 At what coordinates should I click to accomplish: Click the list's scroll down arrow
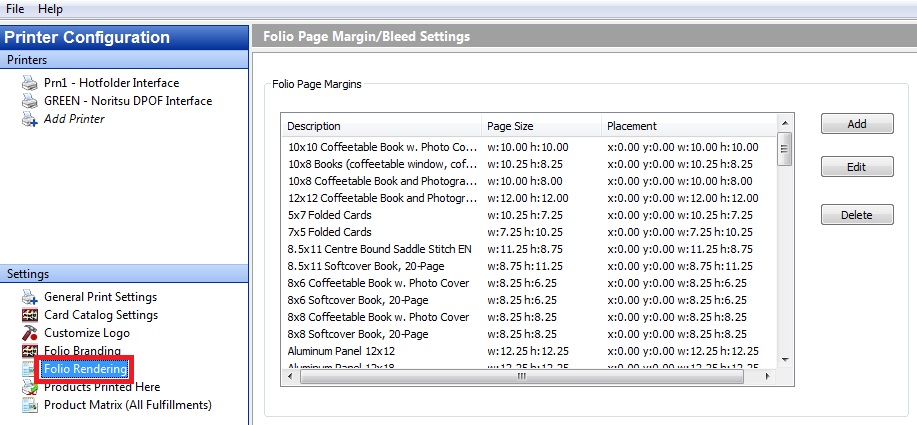tap(785, 360)
